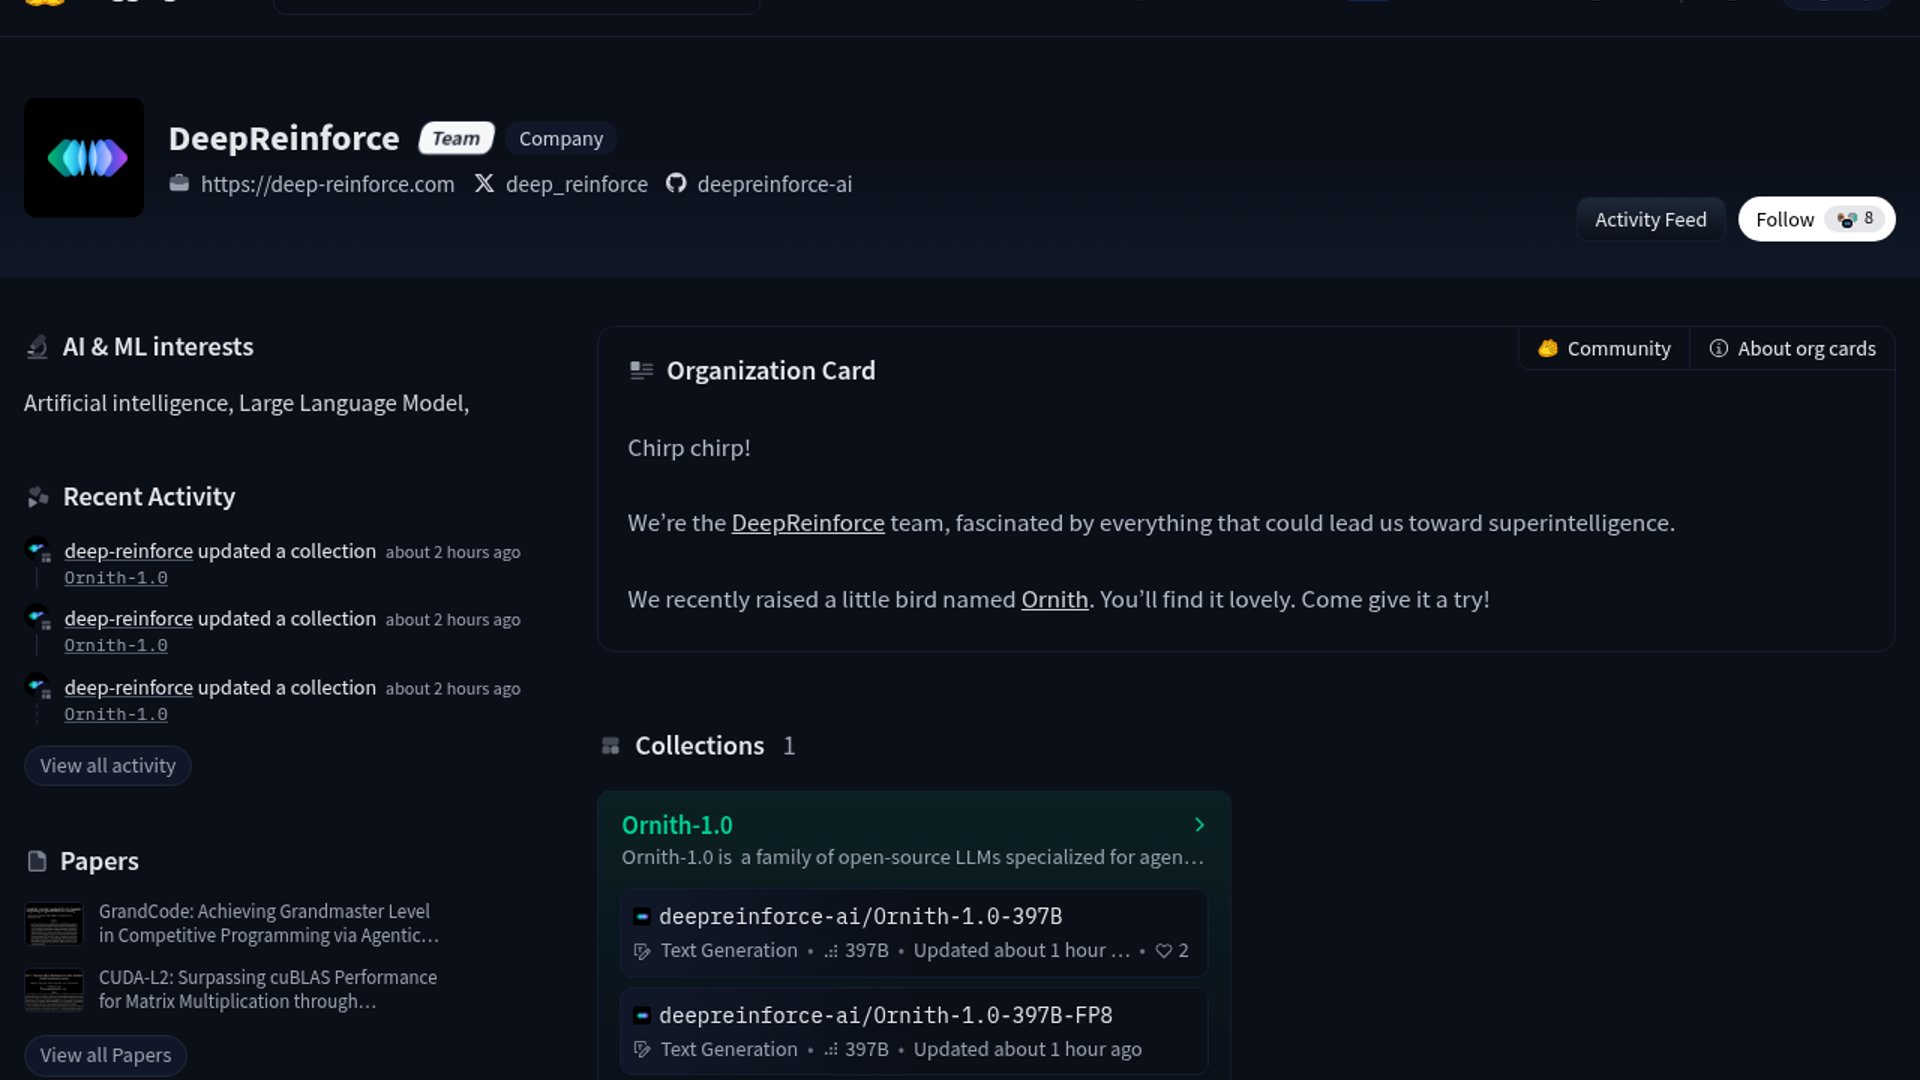The image size is (1920, 1080).
Task: Open the Activity Feed
Action: [1650, 219]
